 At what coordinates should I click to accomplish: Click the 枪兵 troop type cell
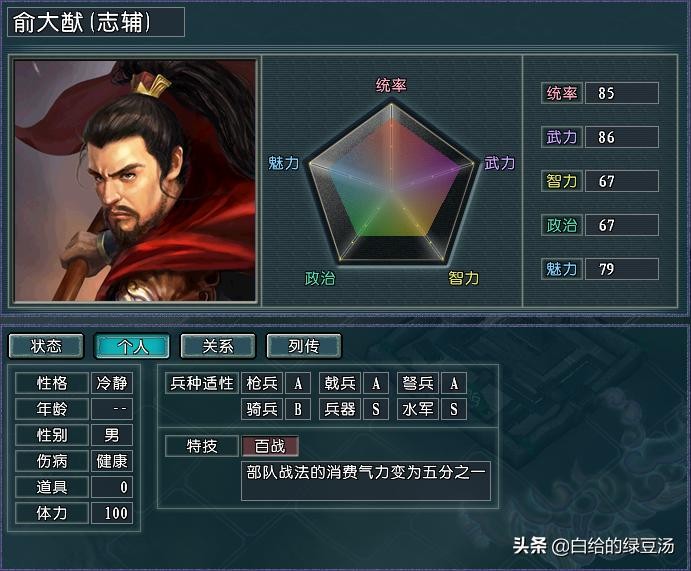pos(262,383)
